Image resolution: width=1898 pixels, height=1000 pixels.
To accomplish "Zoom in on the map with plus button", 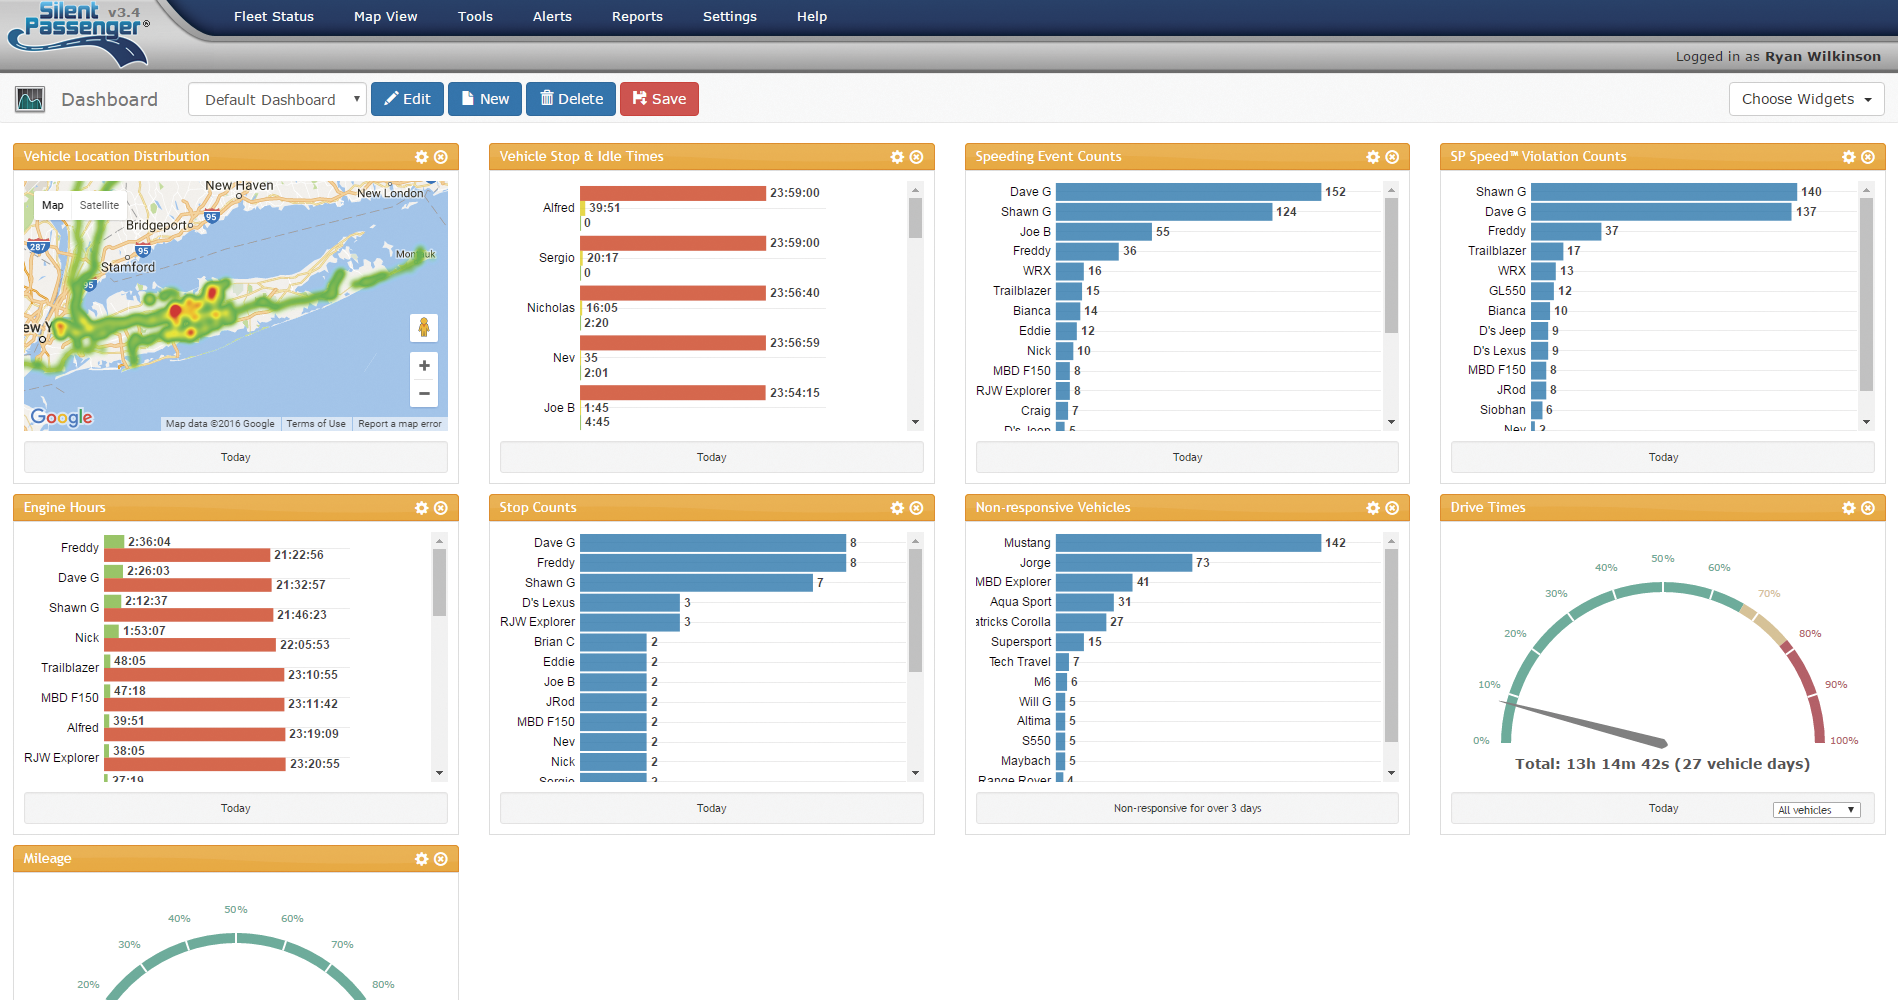I will 424,366.
